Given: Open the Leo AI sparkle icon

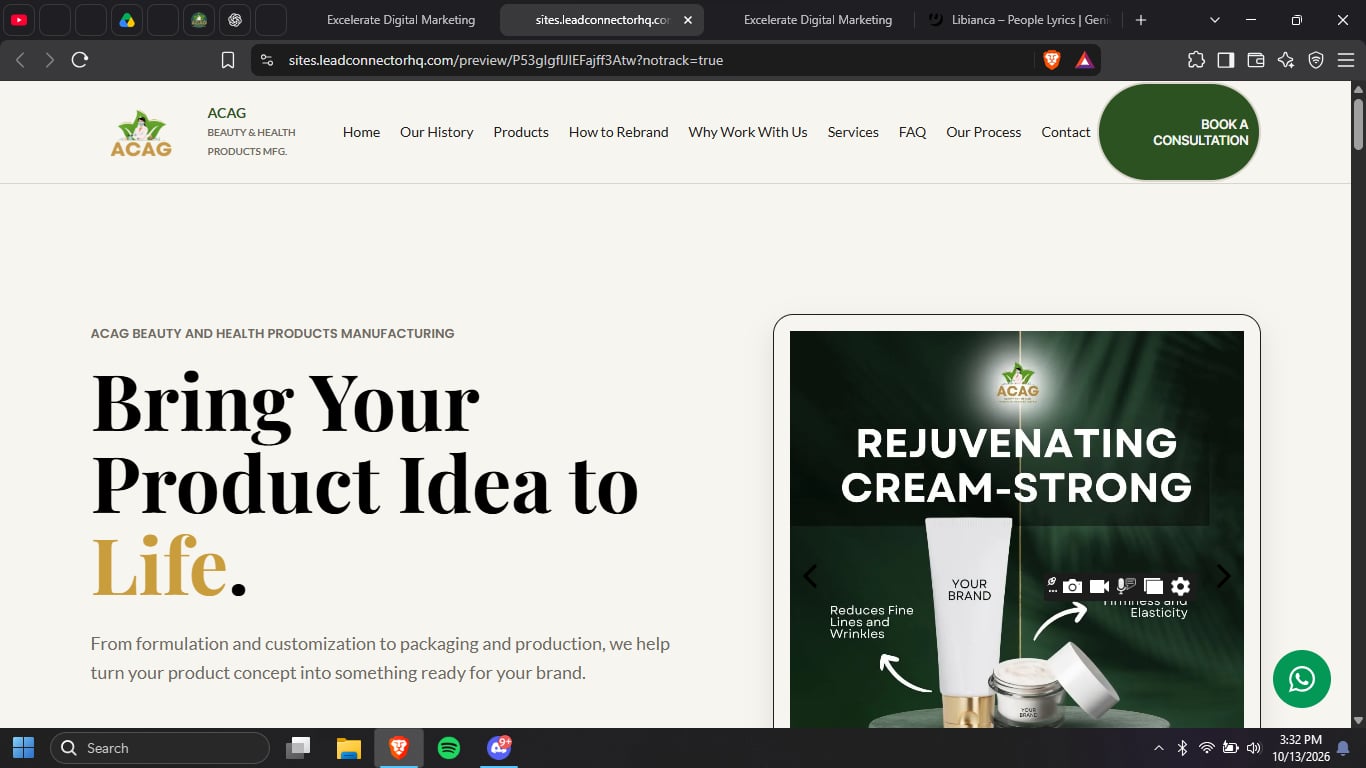Looking at the screenshot, I should [x=1286, y=60].
